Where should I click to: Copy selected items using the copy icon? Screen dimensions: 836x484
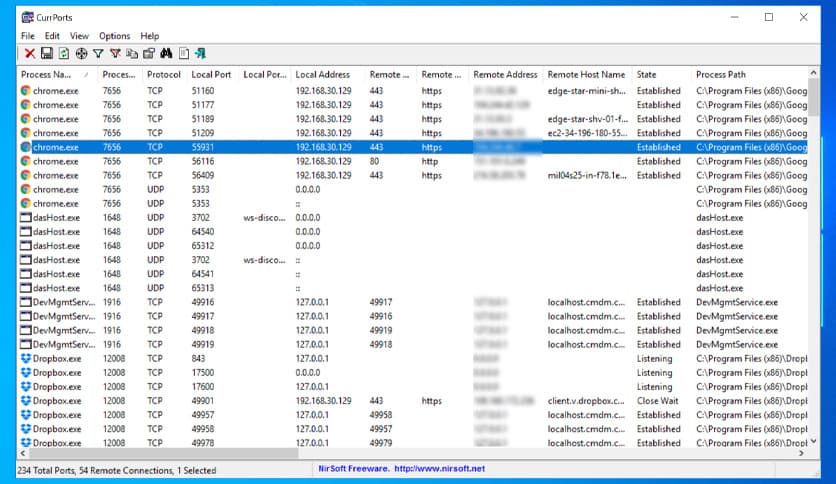coord(132,53)
